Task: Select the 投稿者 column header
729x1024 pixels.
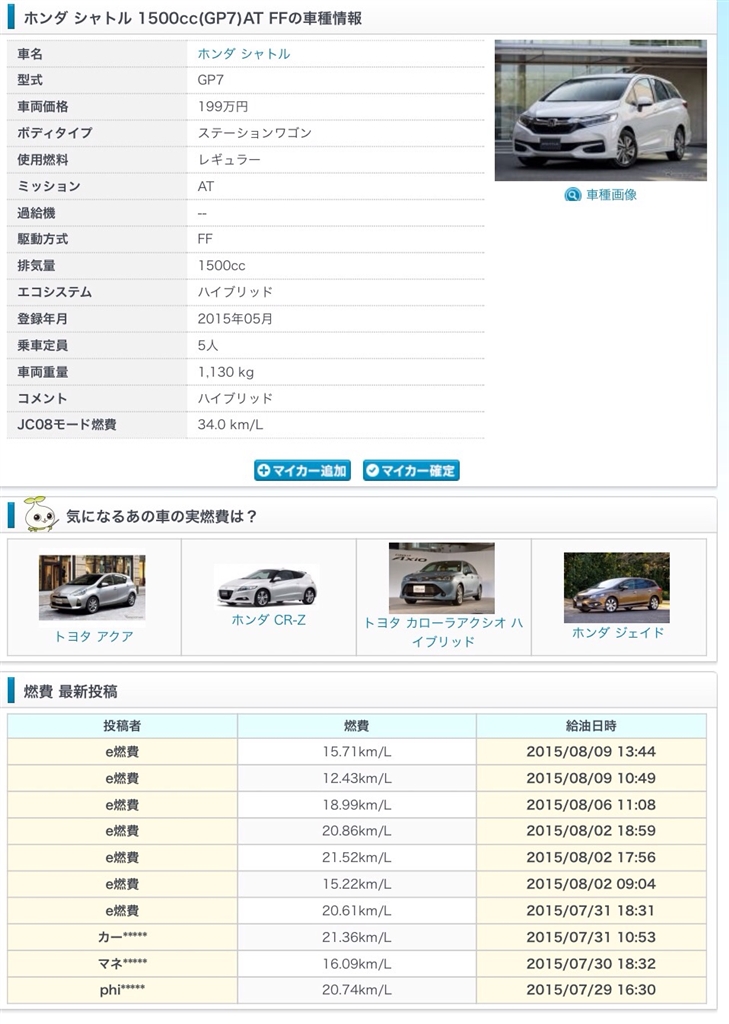Action: click(x=122, y=726)
